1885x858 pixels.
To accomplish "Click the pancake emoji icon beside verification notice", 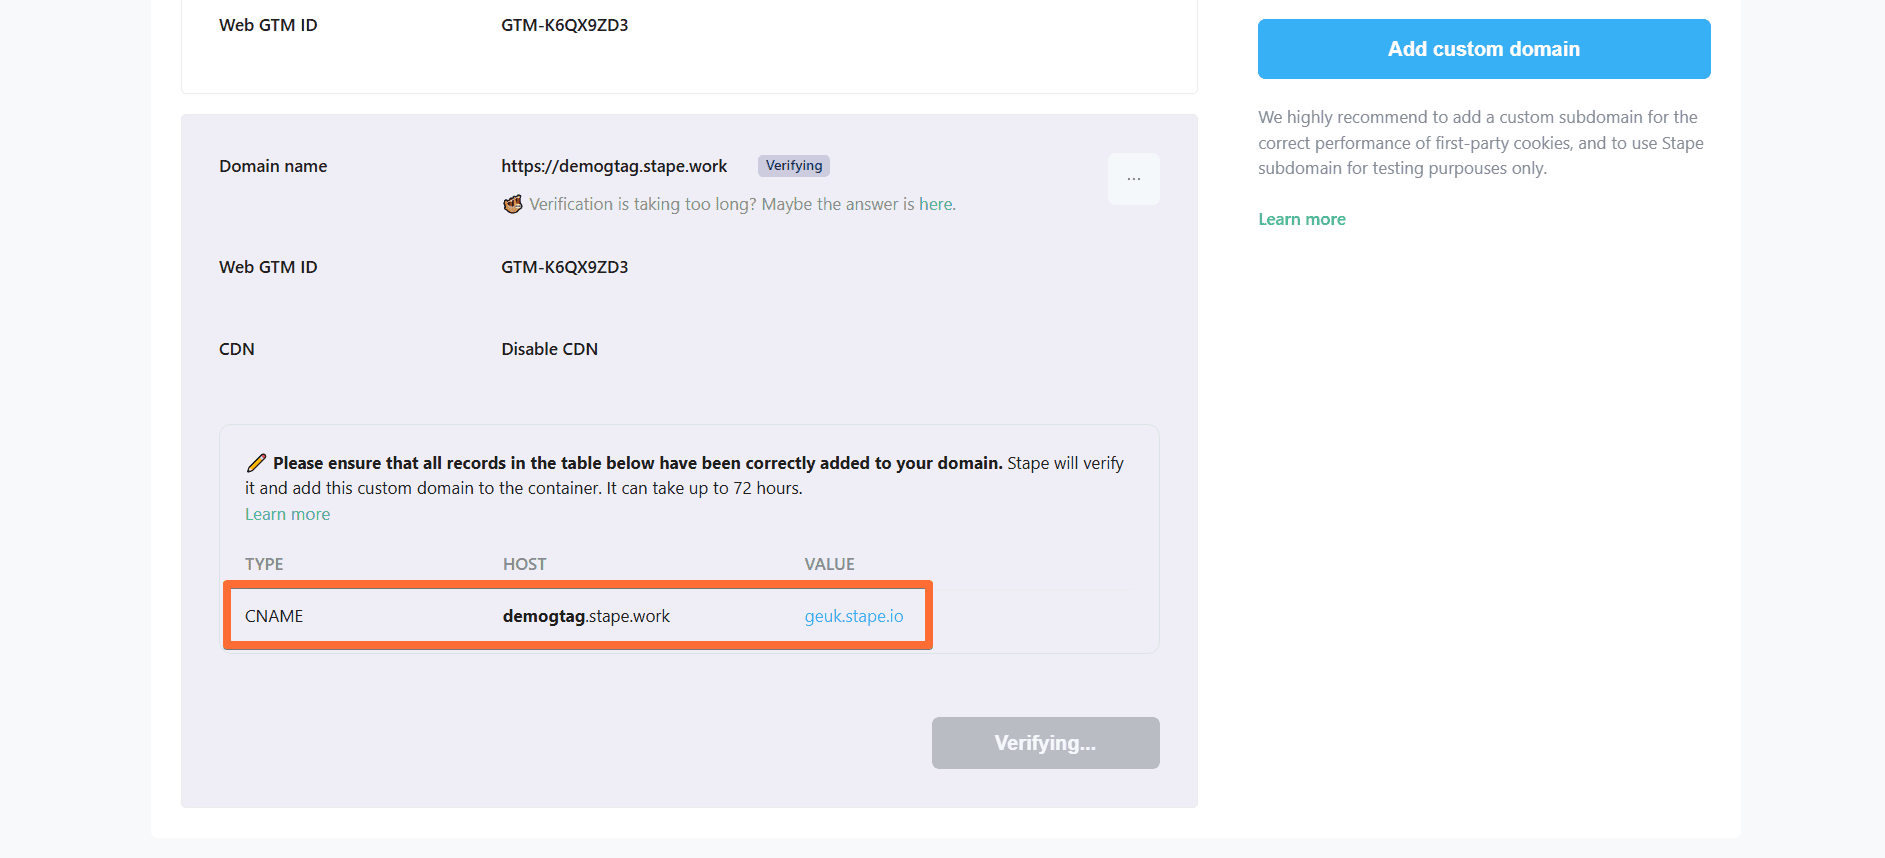I will (x=513, y=204).
